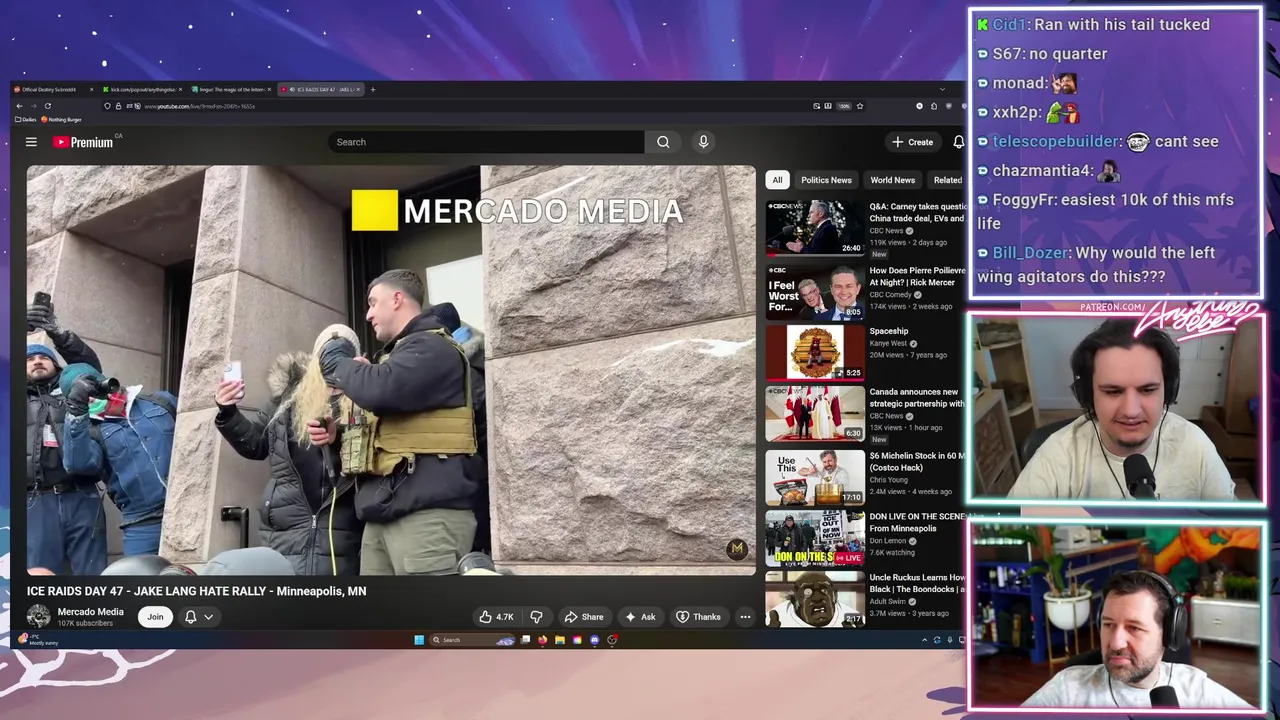Switch to Official Destiny Subreddit tab
Screen dimensions: 1280x720
click(52, 89)
